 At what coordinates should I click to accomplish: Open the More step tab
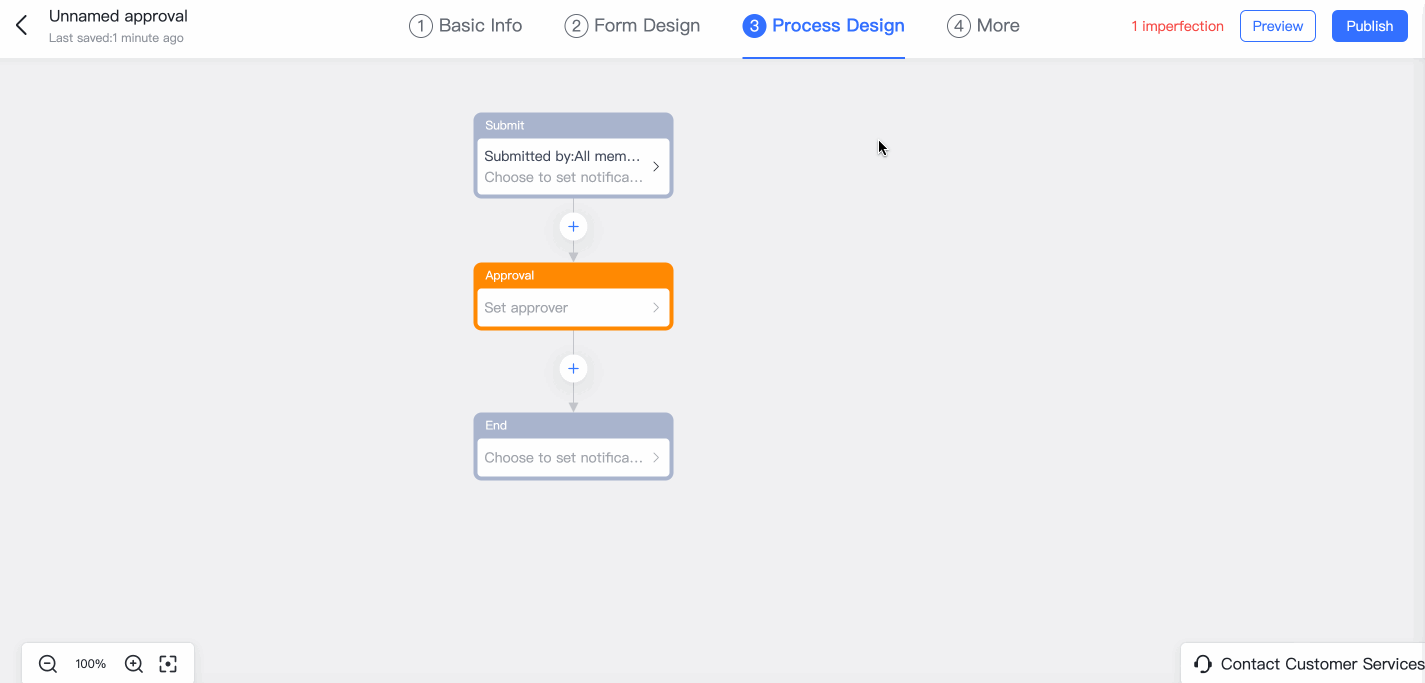pyautogui.click(x=983, y=25)
